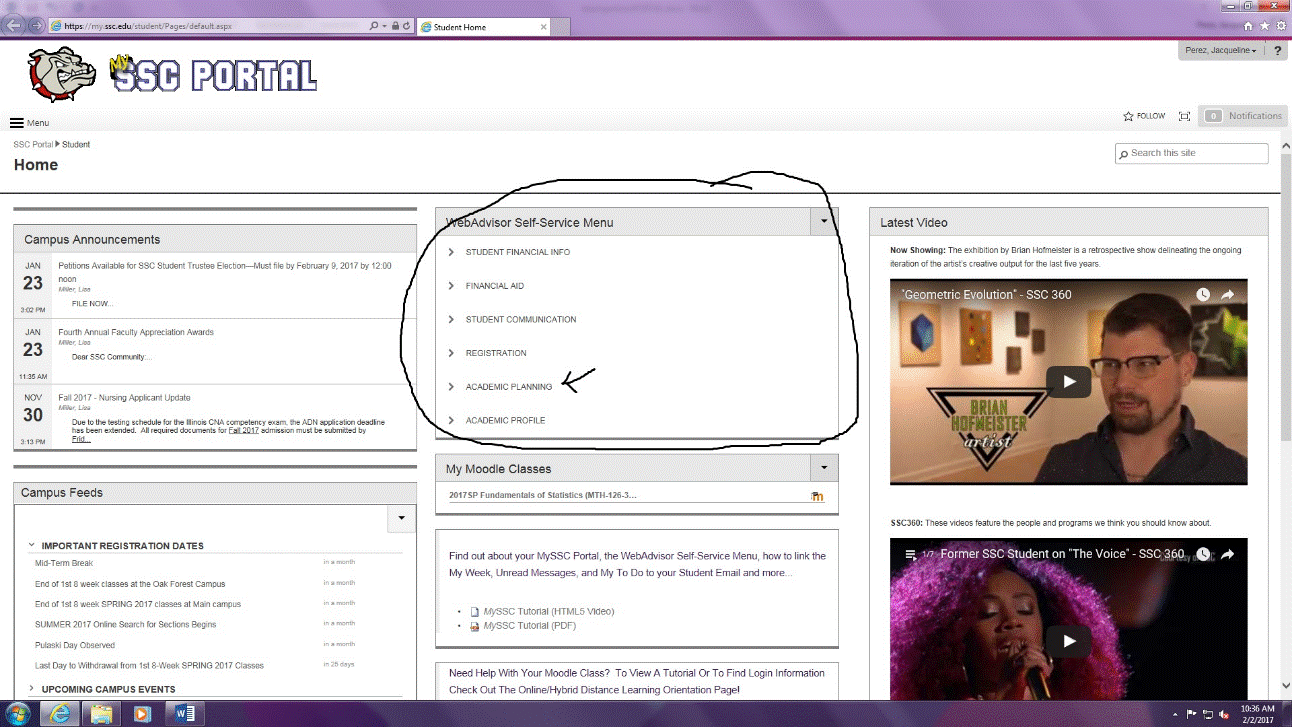This screenshot has width=1292, height=727.
Task: Click share arrow on Geometric Evolution video
Action: tap(1227, 295)
